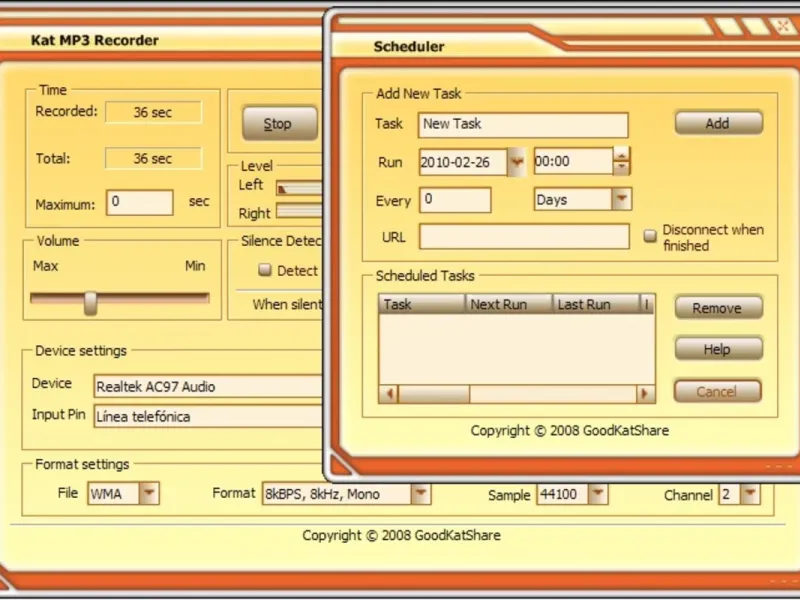Stop recording in Kat MP3 Recorder

click(x=280, y=123)
